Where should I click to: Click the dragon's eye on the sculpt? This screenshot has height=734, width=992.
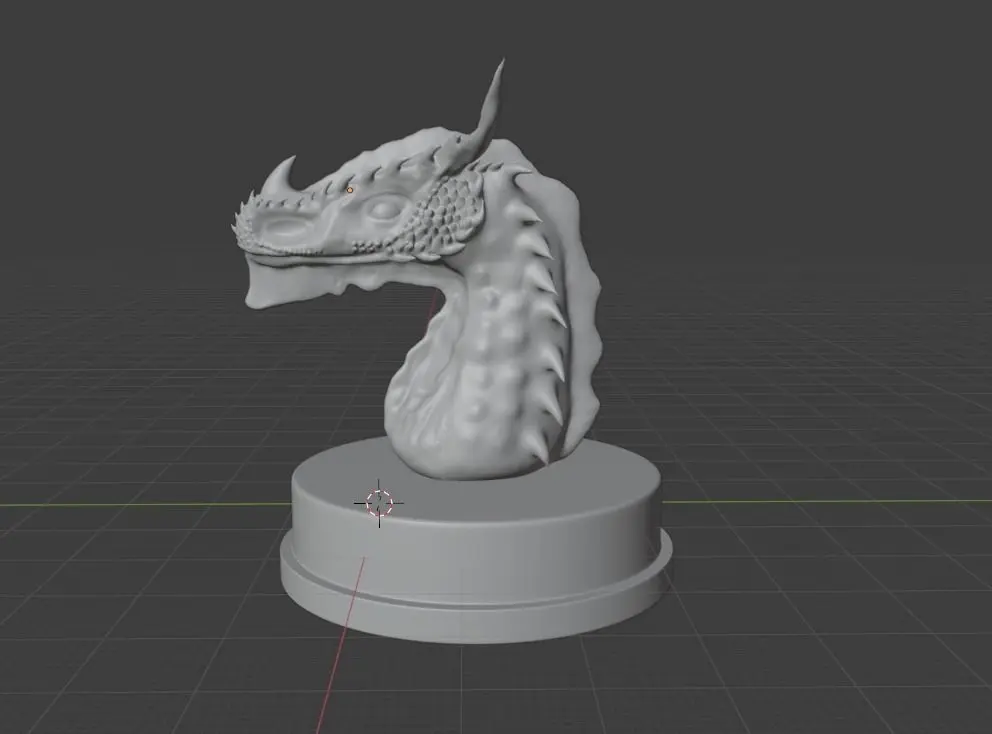tap(384, 208)
